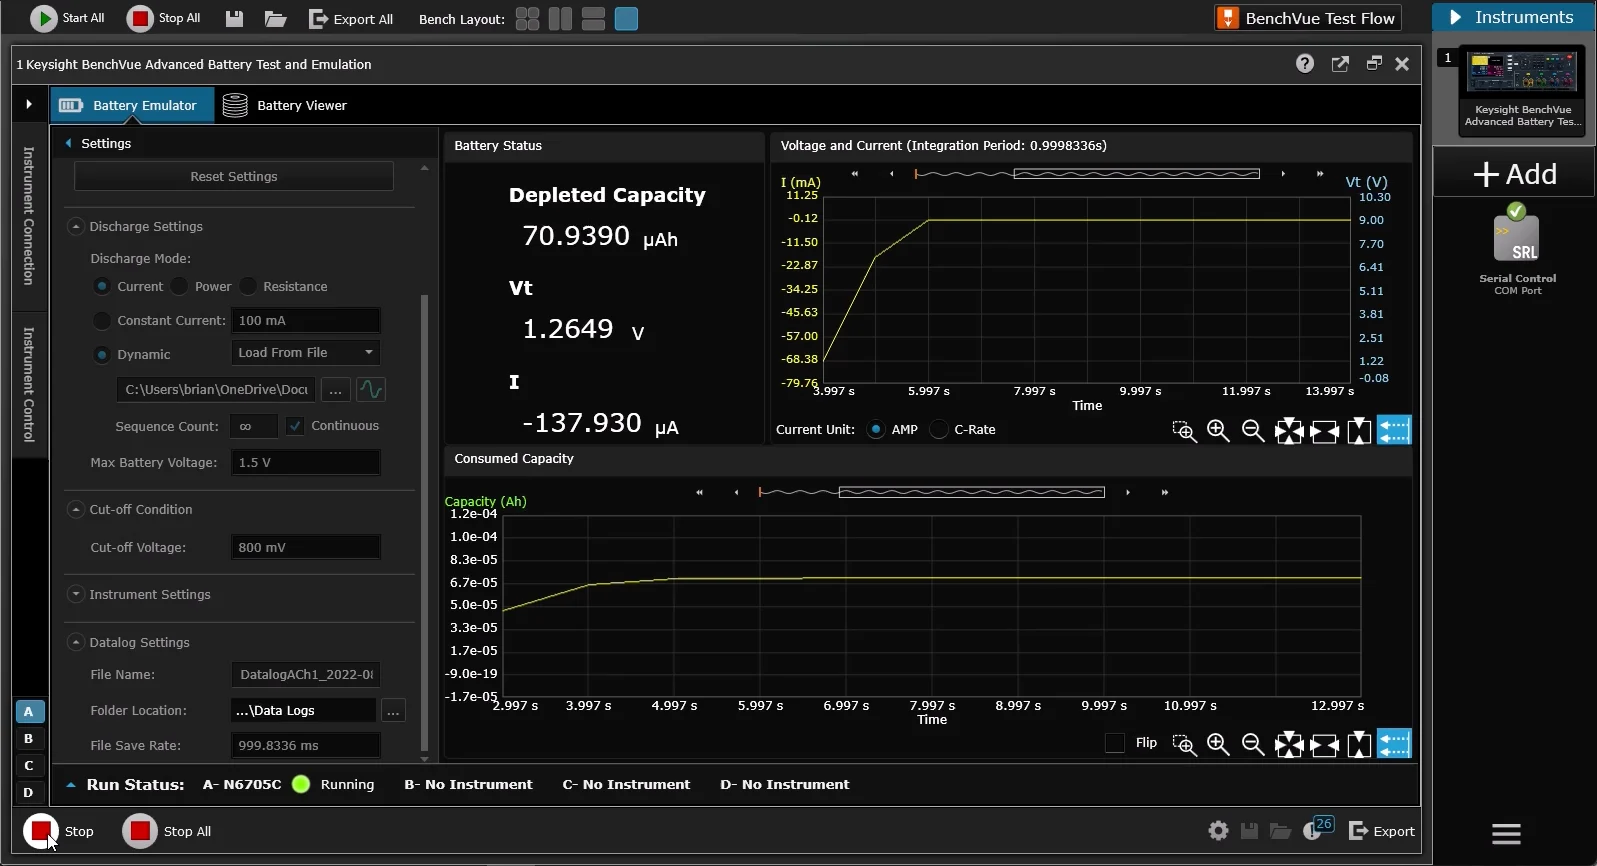Click the Reset Settings button
This screenshot has width=1597, height=866.
pyautogui.click(x=234, y=176)
